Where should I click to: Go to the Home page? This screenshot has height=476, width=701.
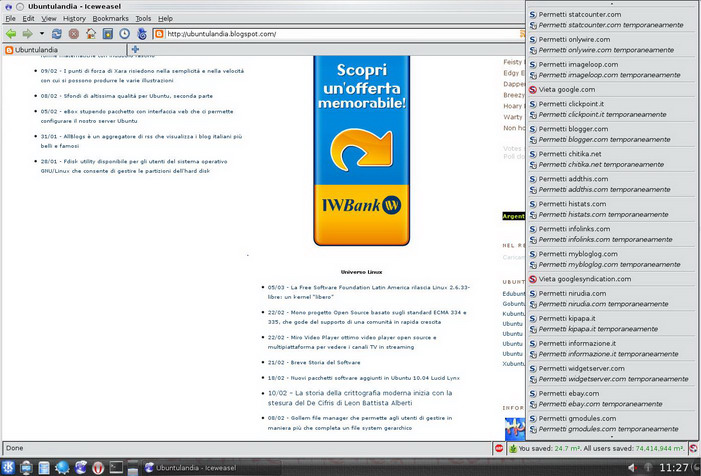[90, 34]
